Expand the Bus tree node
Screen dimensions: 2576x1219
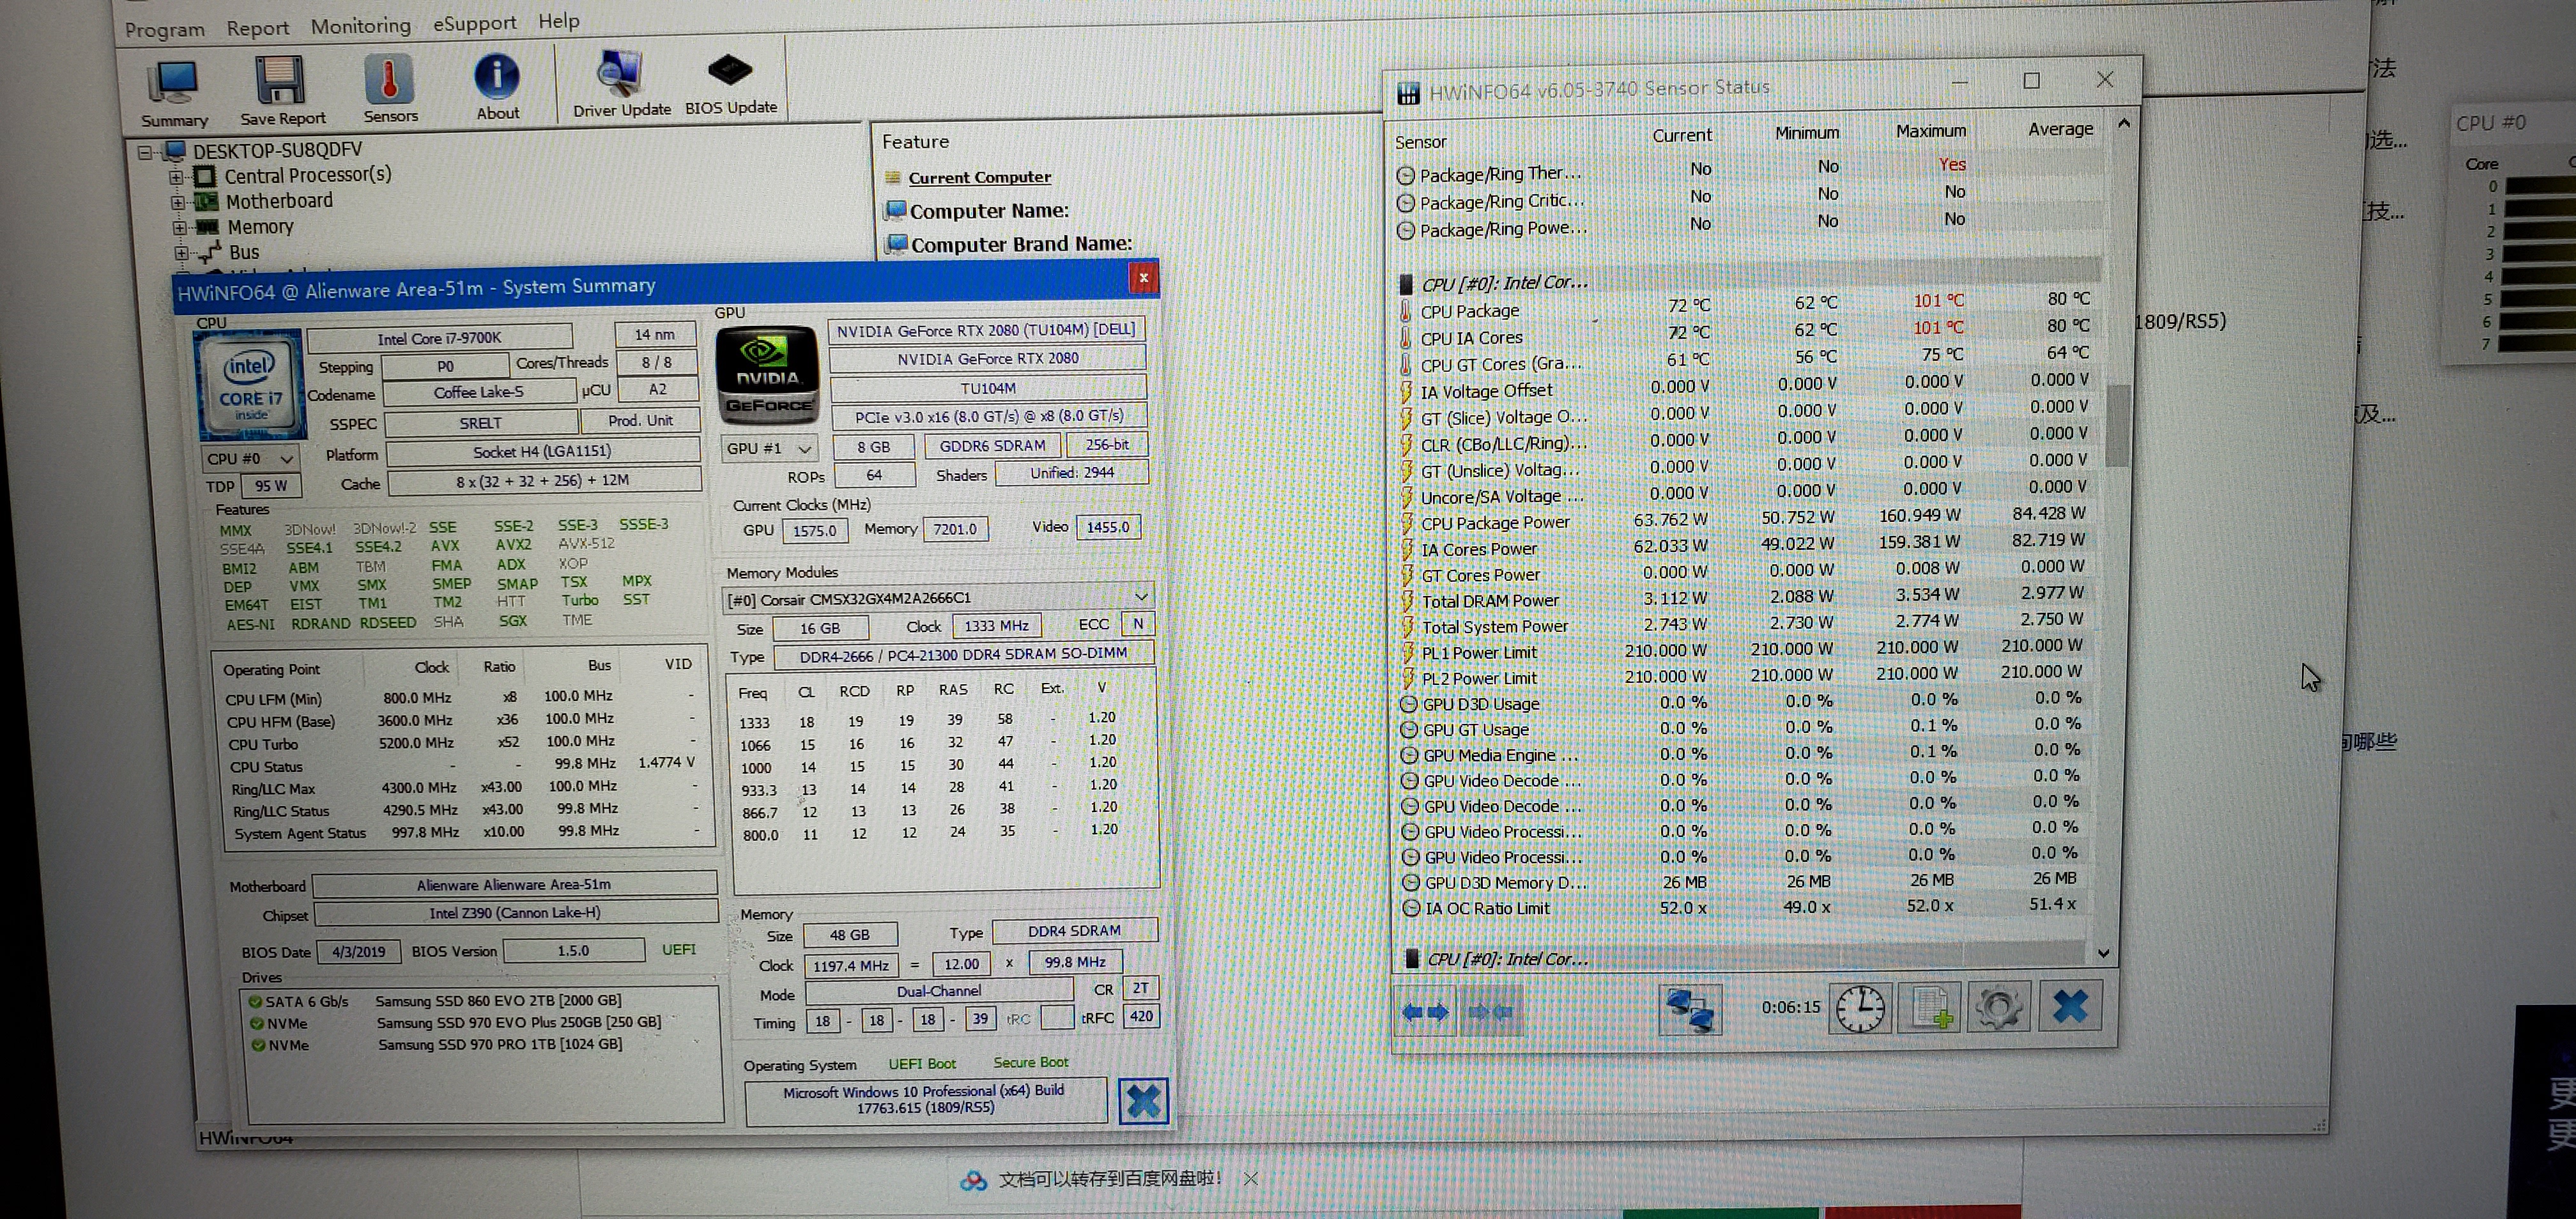(x=182, y=253)
